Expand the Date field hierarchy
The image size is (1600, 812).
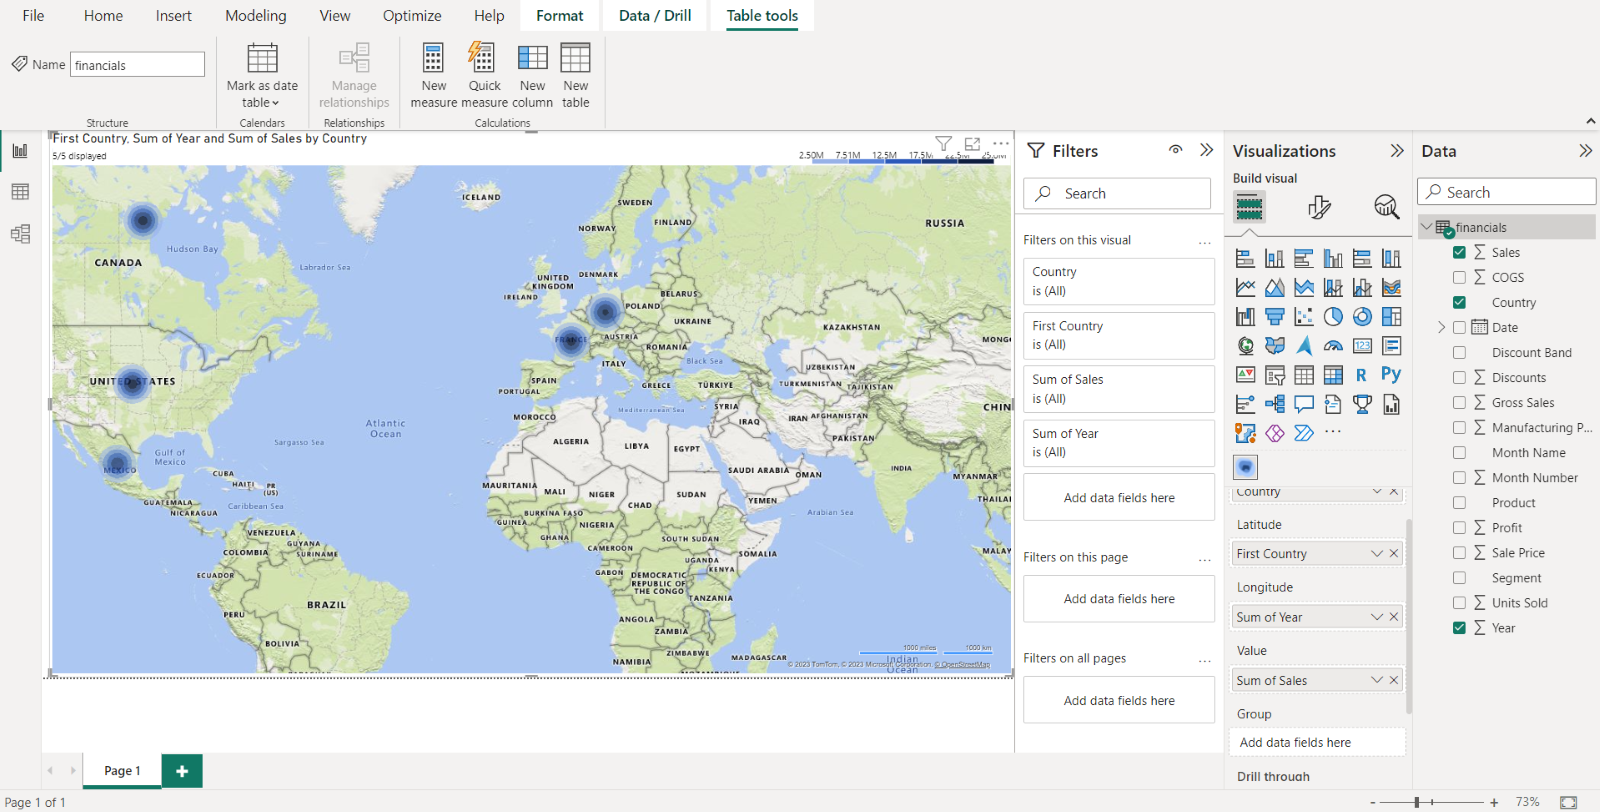(x=1441, y=328)
